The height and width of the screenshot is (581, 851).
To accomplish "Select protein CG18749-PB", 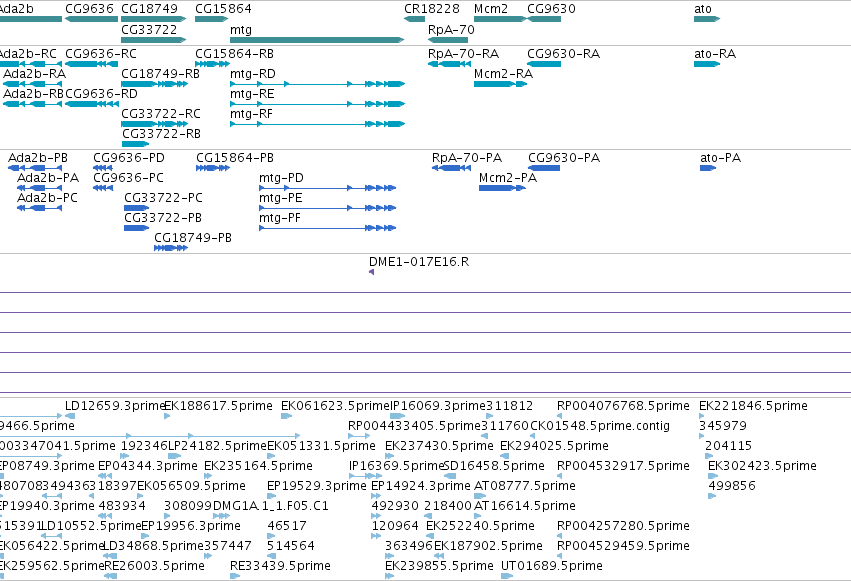I will [x=171, y=248].
